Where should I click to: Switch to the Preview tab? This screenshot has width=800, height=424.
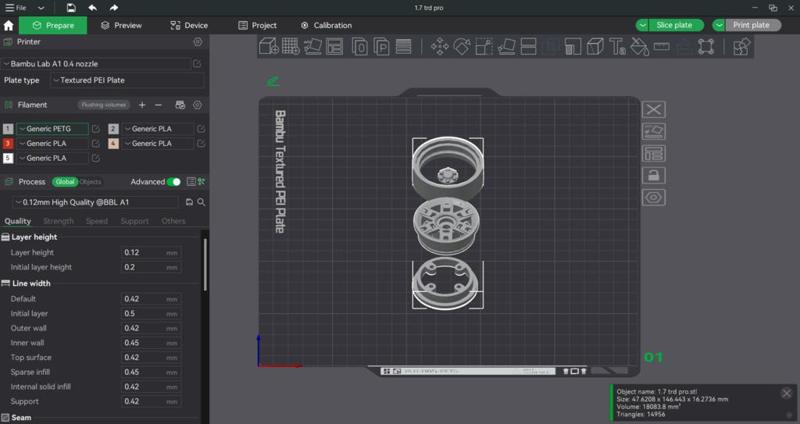(x=121, y=25)
